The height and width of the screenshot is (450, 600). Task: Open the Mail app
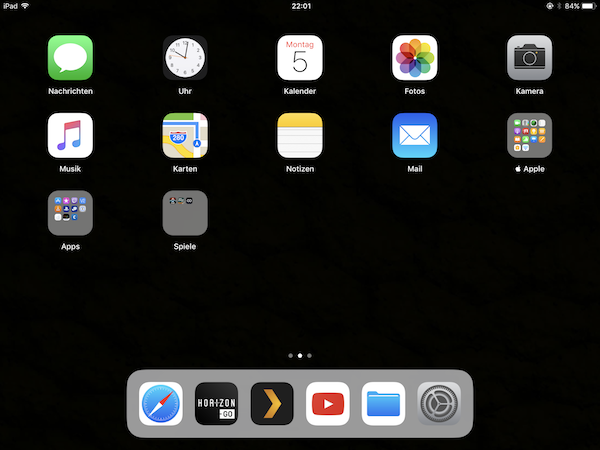pyautogui.click(x=415, y=135)
